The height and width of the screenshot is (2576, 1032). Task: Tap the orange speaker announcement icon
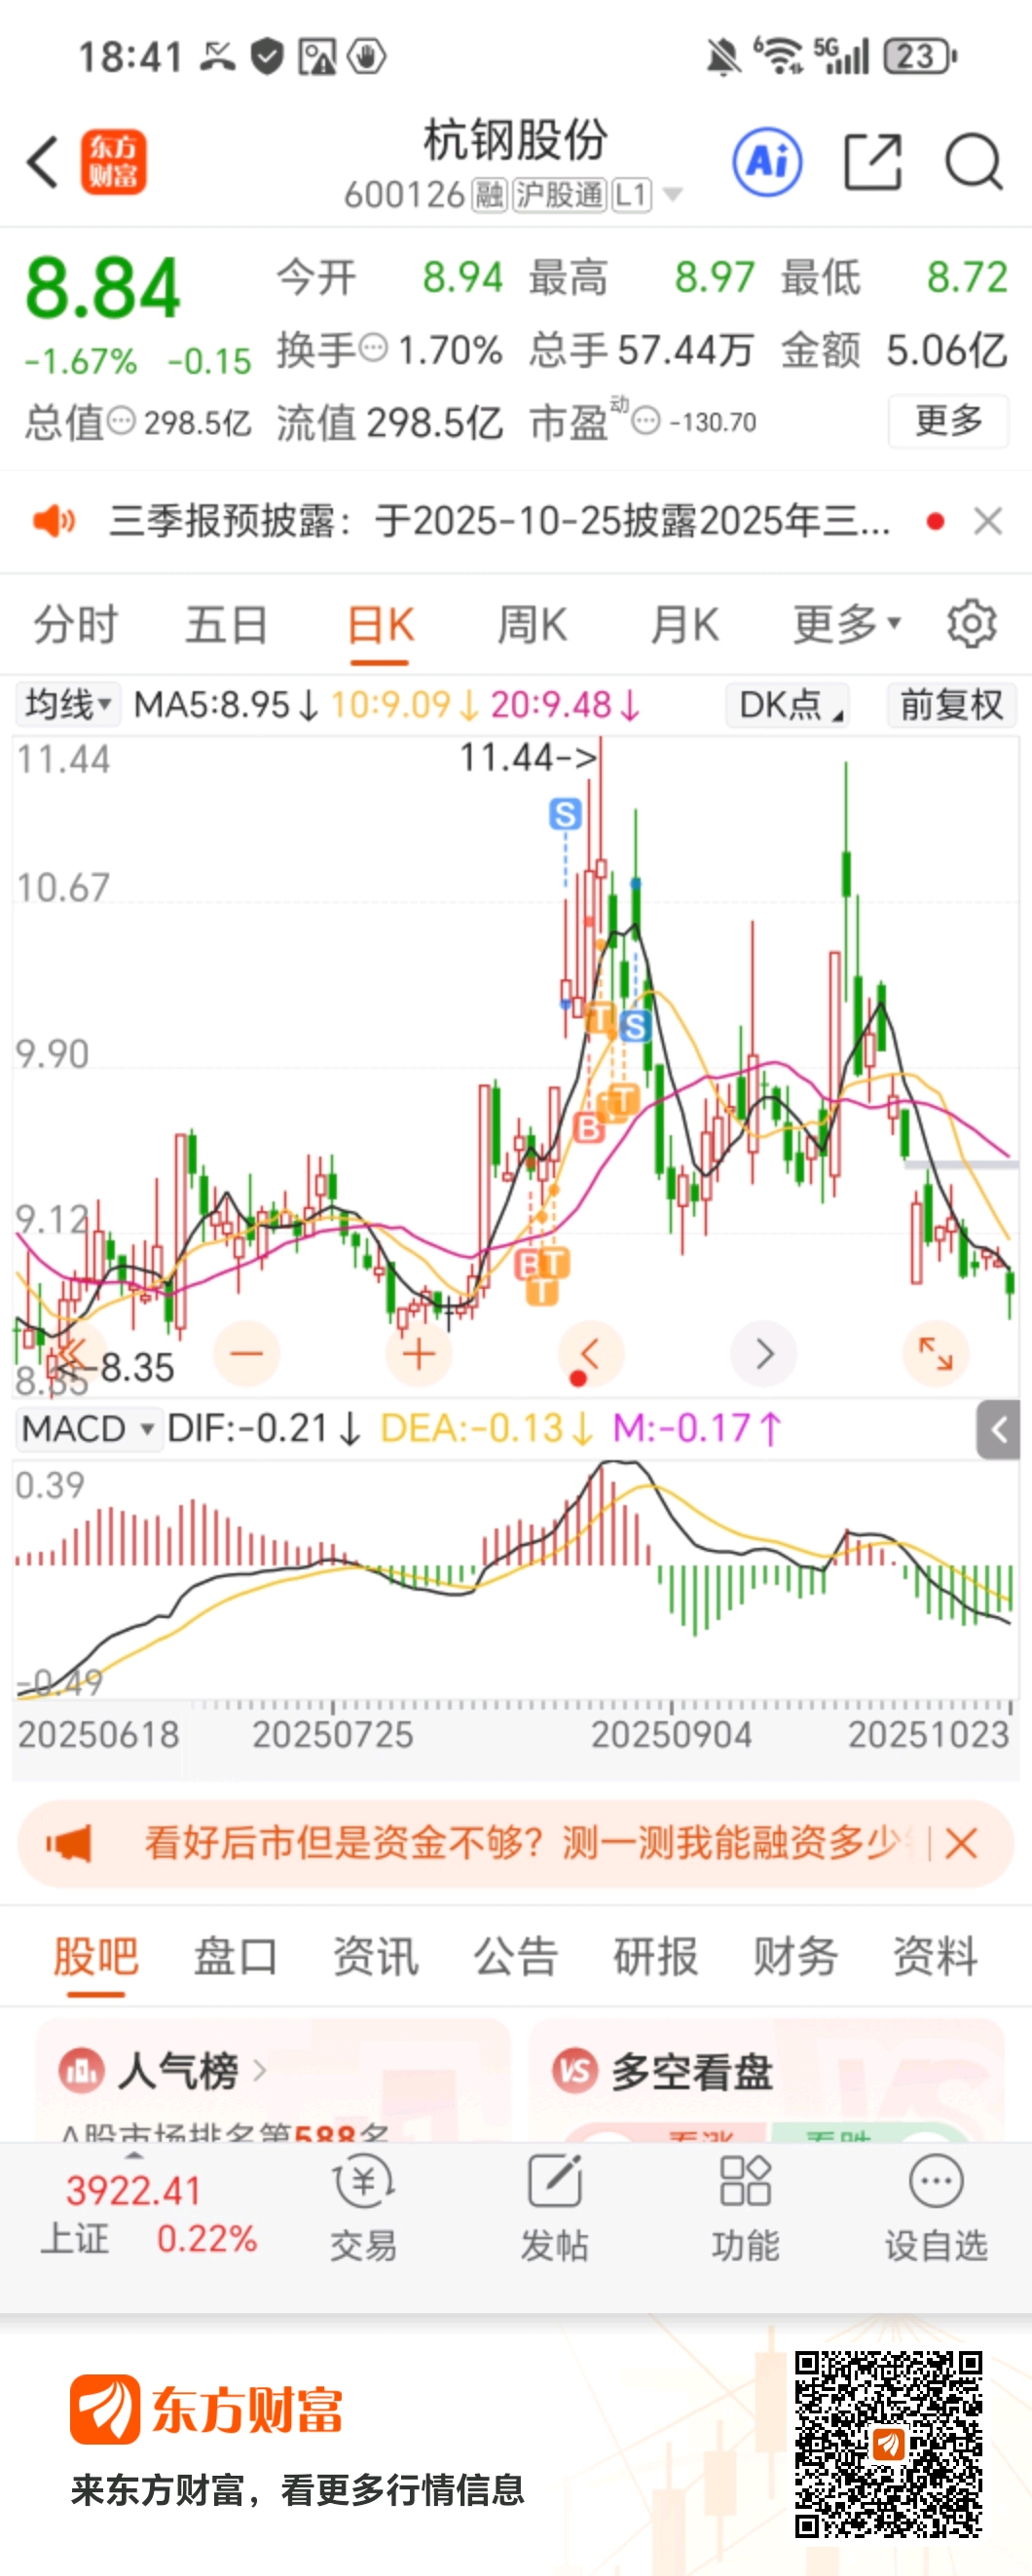pos(54,521)
